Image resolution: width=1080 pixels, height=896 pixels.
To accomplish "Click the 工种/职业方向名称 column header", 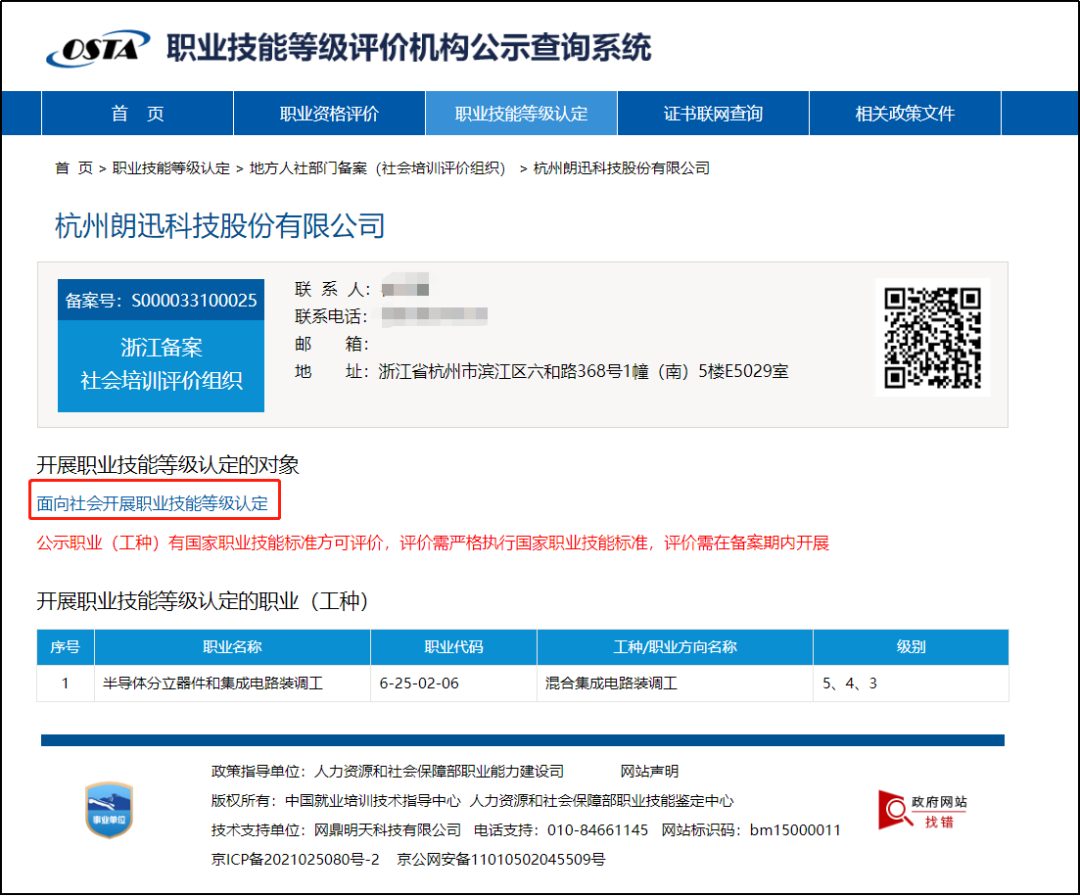I will click(675, 647).
